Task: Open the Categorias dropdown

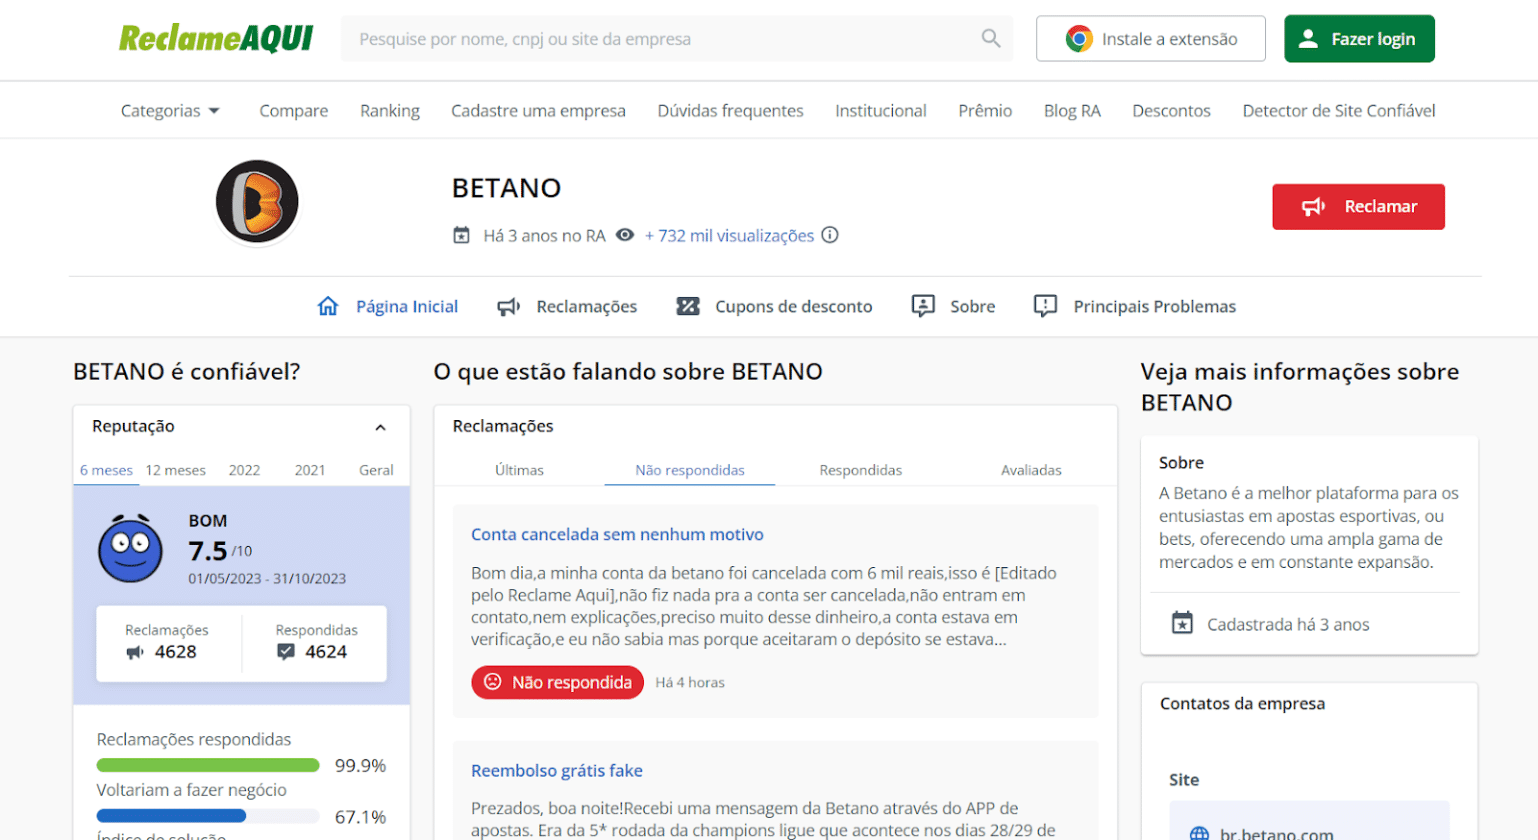Action: [170, 111]
